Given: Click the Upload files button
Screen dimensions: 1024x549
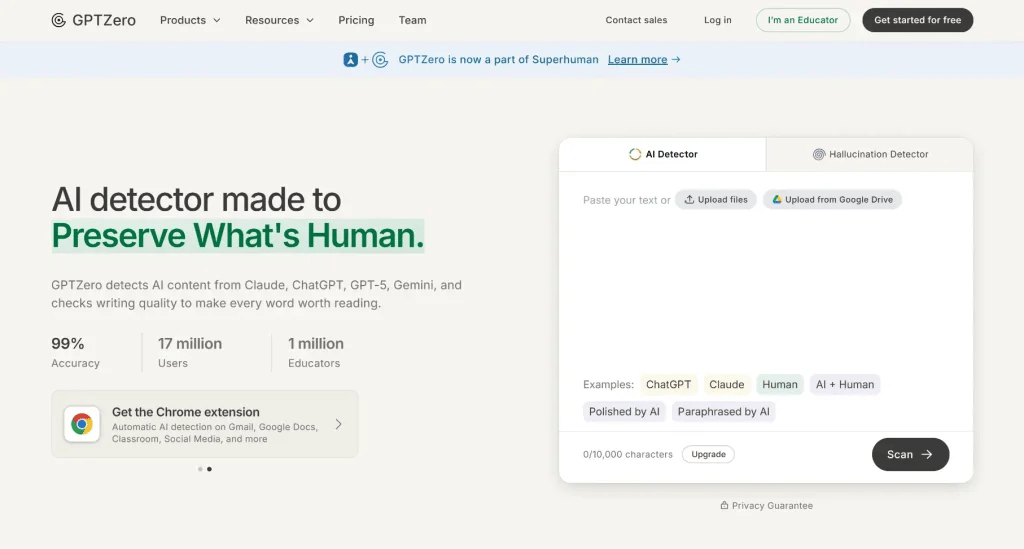Looking at the screenshot, I should [x=716, y=200].
